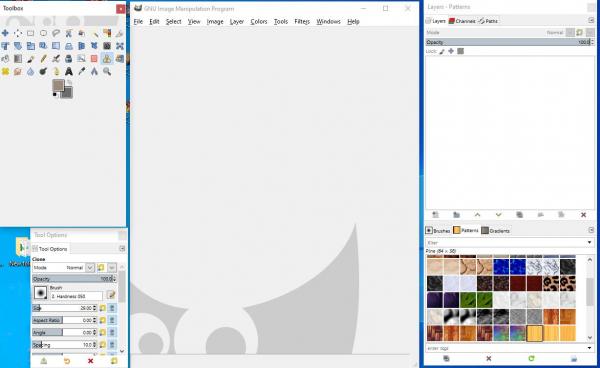Select the highlighted Pine pattern thumbnail
Viewport: 600px width, 368px height.
(x=535, y=333)
